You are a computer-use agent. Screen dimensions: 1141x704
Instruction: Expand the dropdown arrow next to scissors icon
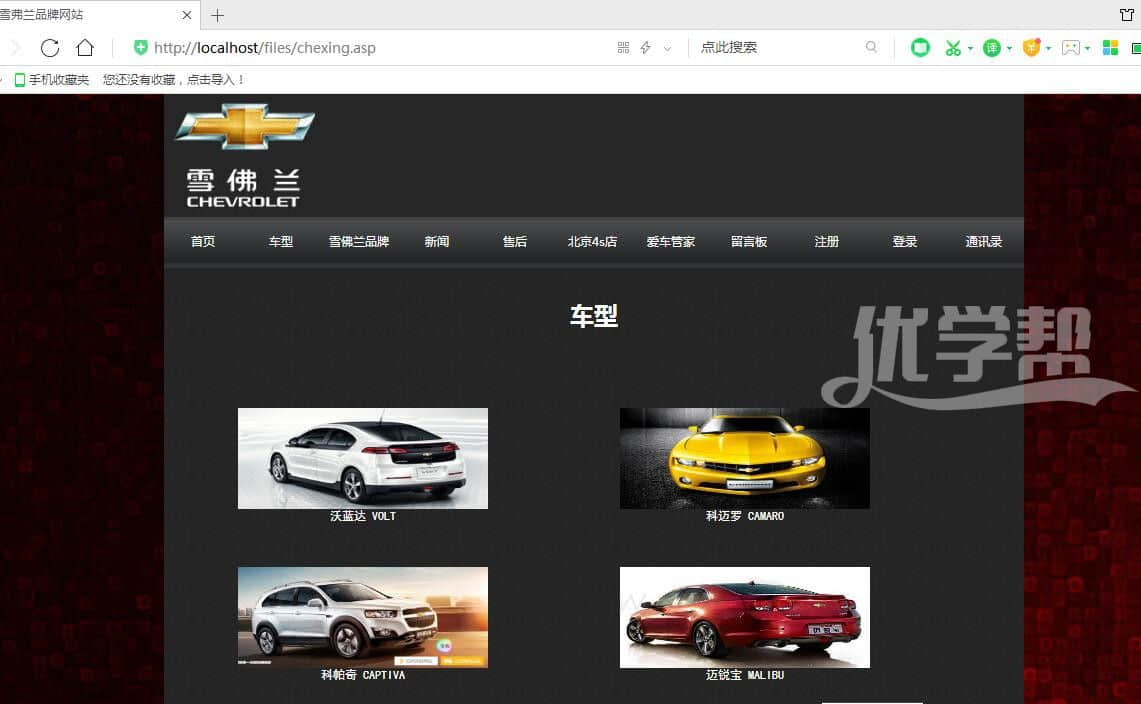[970, 48]
